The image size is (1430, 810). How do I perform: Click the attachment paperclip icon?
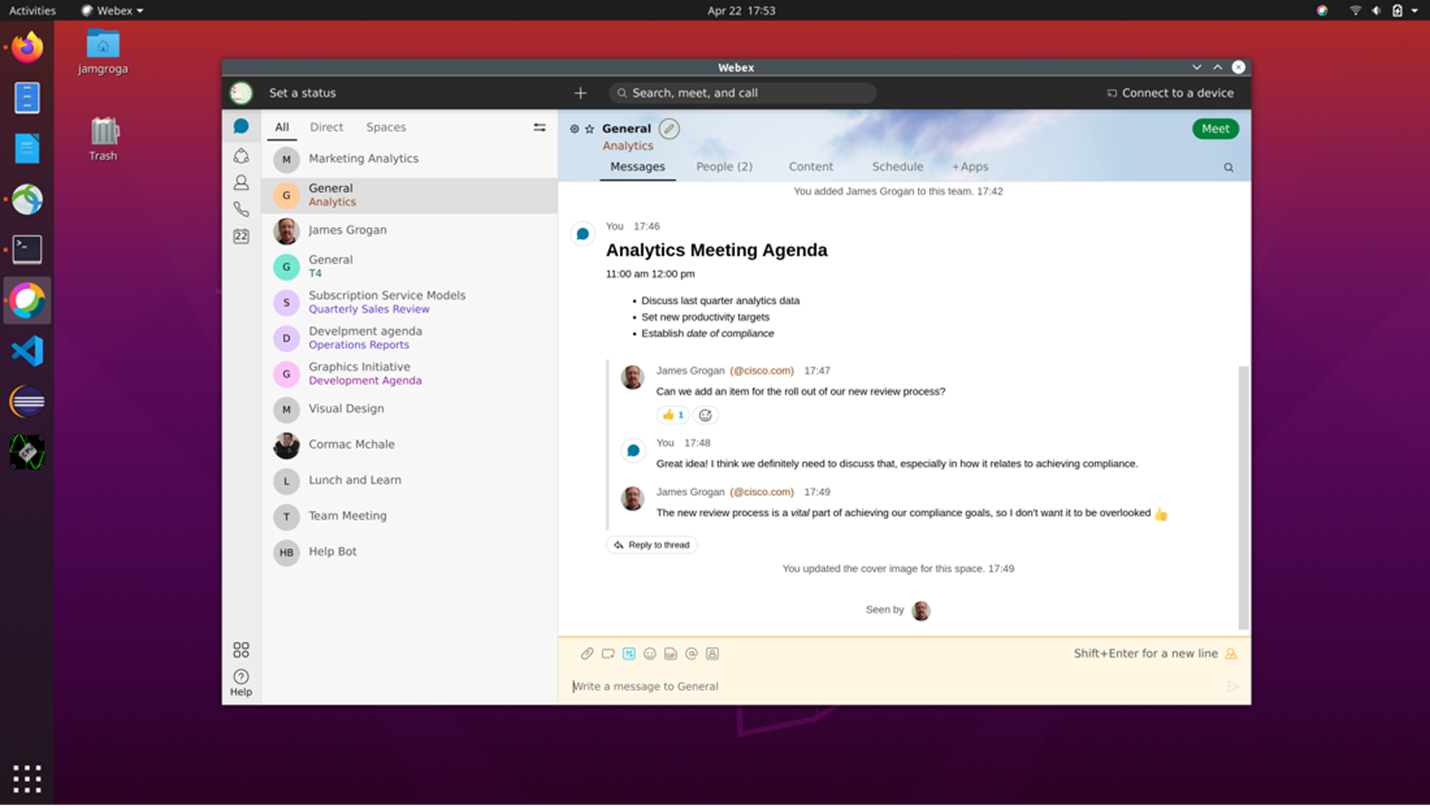coord(587,654)
